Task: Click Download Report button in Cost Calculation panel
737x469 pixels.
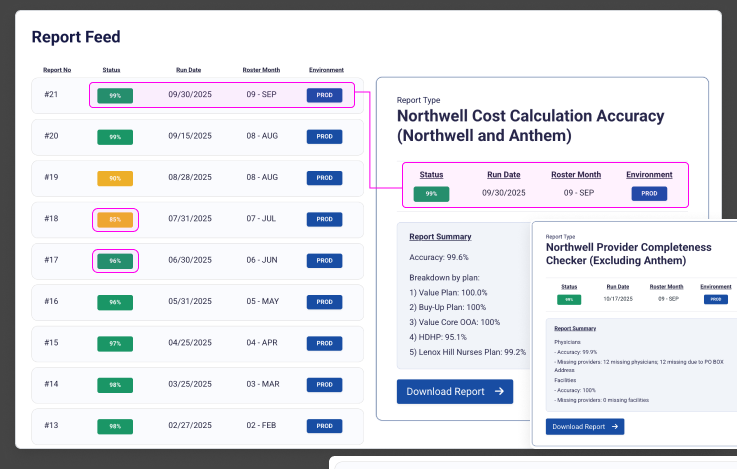Action: tap(455, 391)
